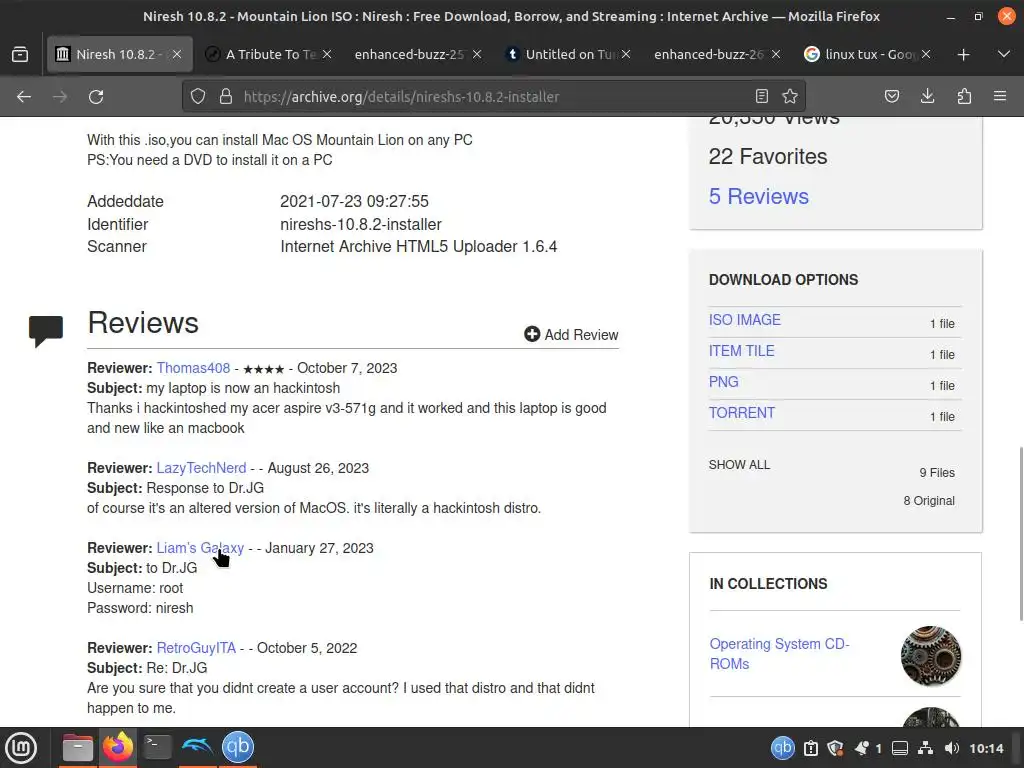The image size is (1024, 768).
Task: Open the volume speaker tray icon
Action: [x=952, y=748]
